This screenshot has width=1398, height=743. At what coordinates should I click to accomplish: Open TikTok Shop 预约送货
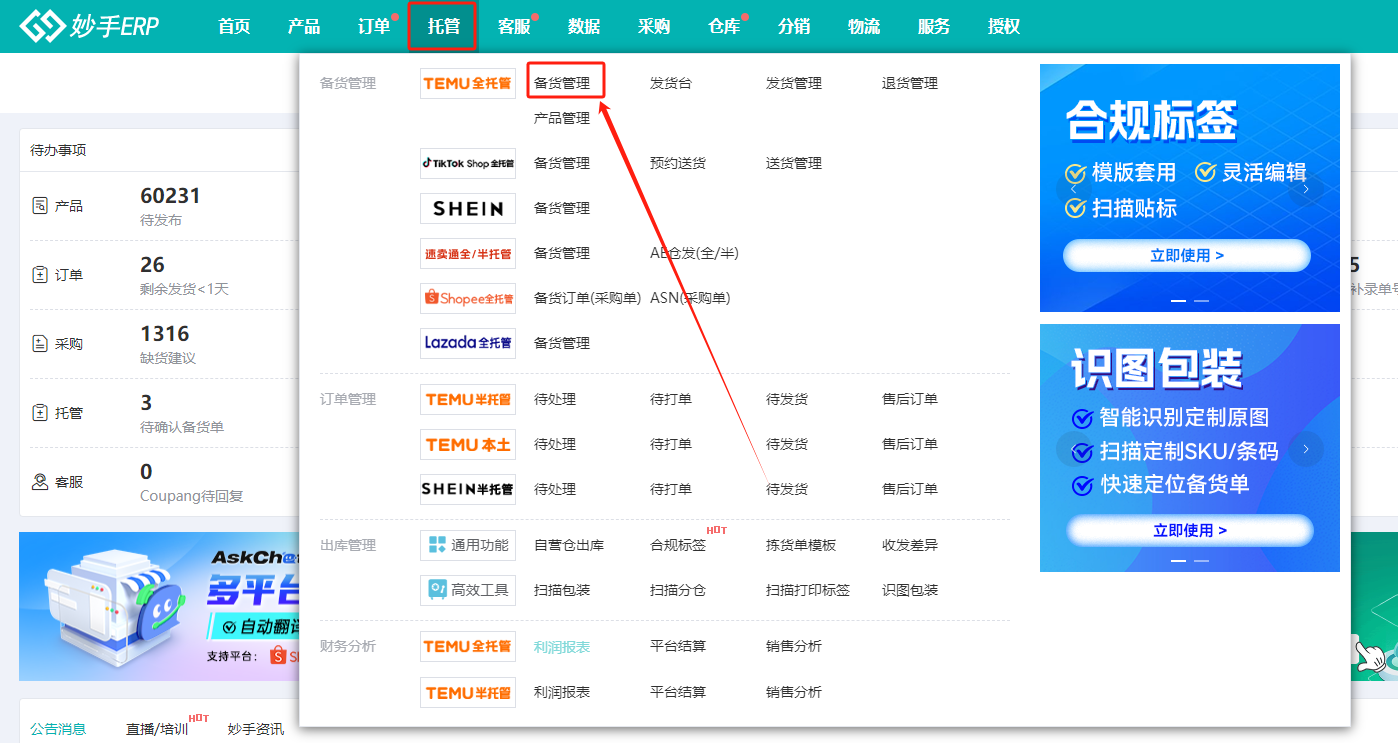pyautogui.click(x=678, y=163)
